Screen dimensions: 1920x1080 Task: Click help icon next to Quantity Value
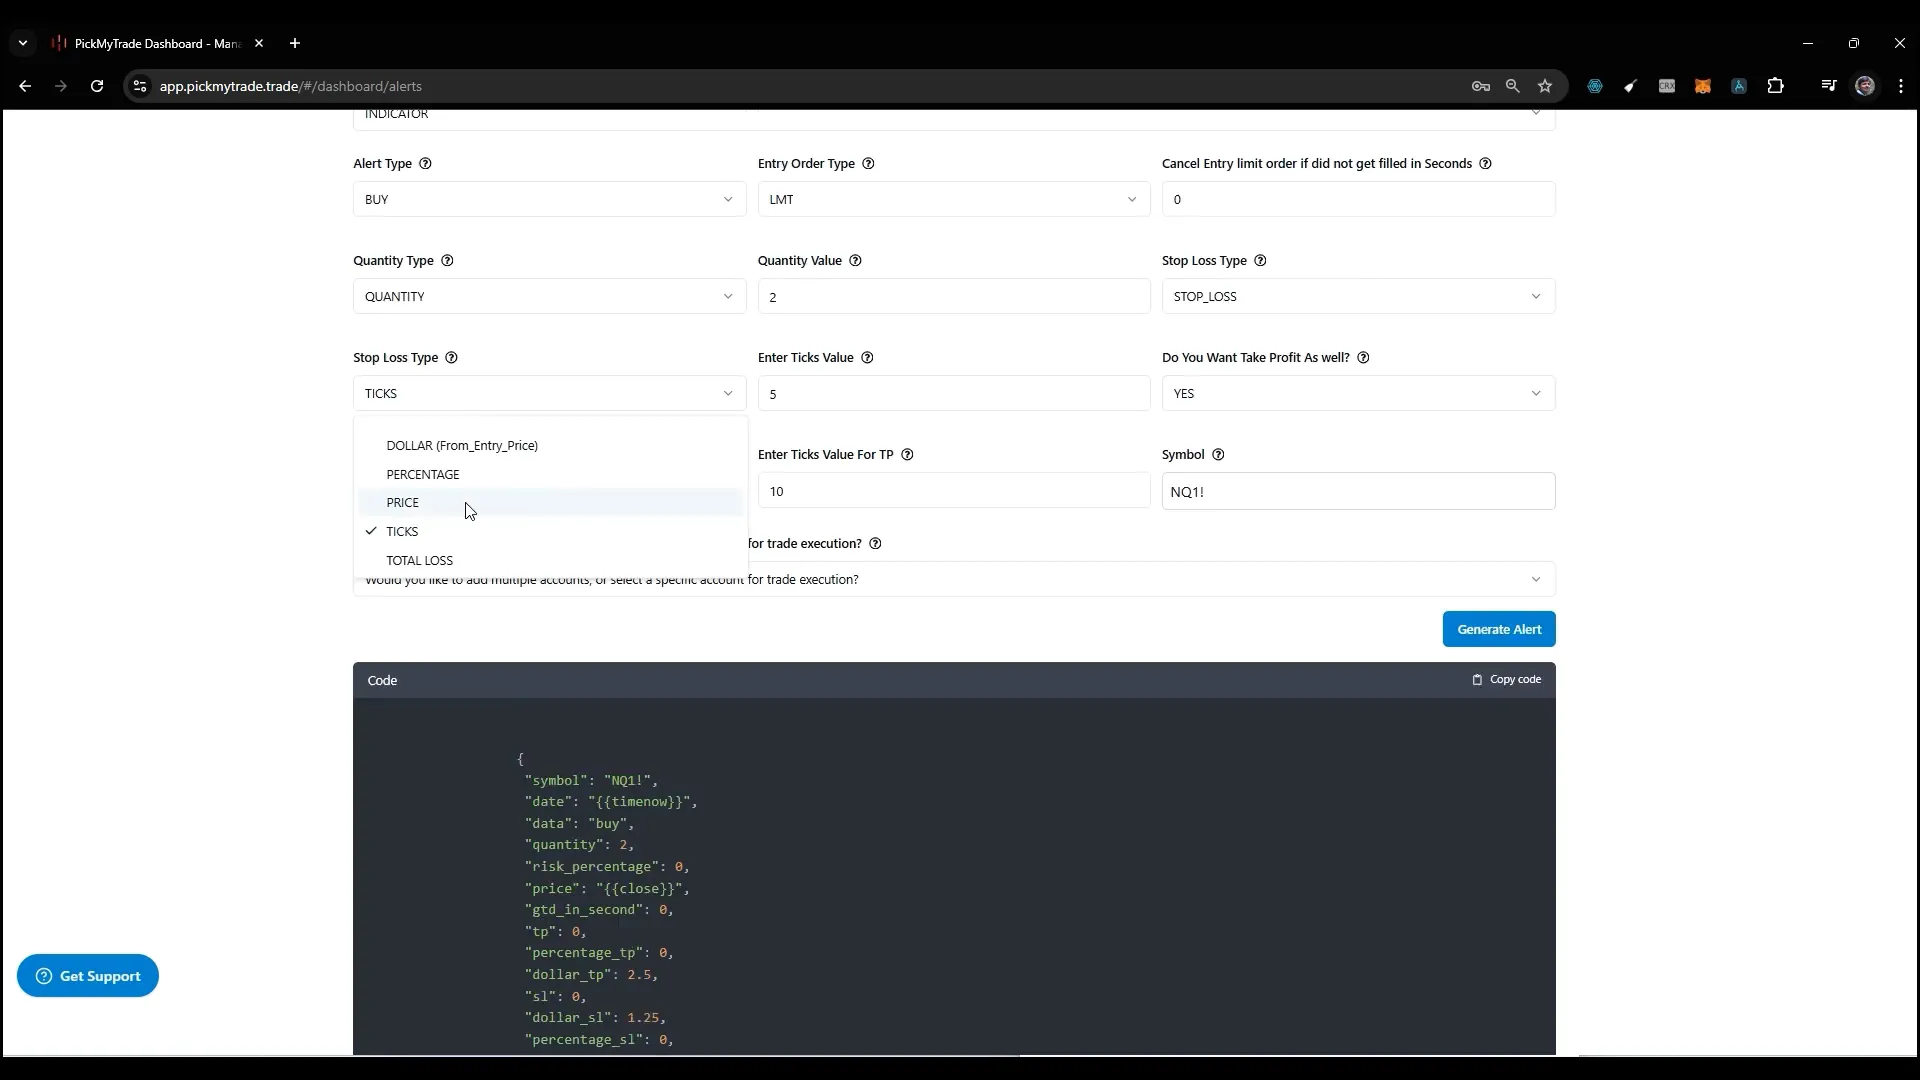click(x=855, y=261)
